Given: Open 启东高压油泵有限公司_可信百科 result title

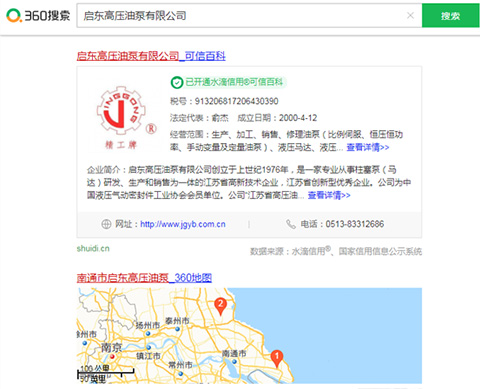Looking at the screenshot, I should [151, 56].
